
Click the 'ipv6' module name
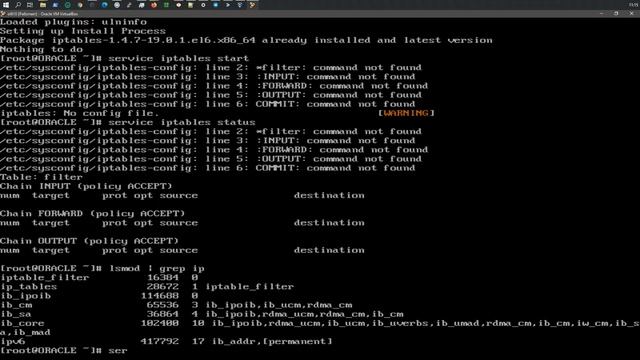coord(13,342)
